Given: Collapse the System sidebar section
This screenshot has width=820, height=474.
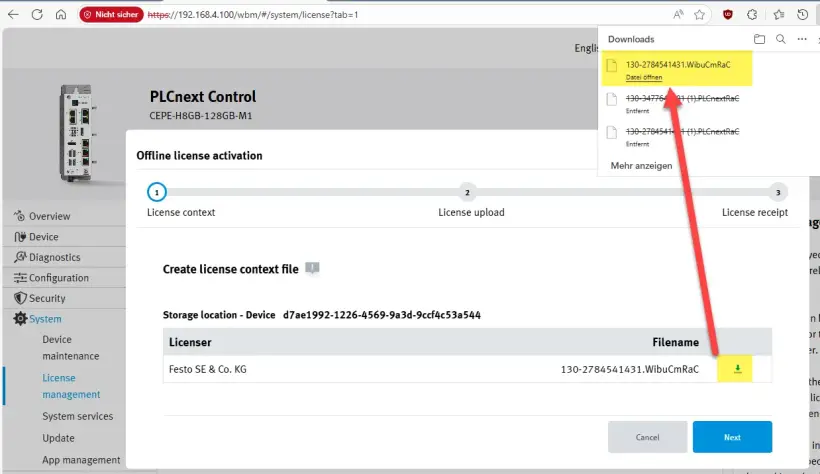Looking at the screenshot, I should point(45,319).
